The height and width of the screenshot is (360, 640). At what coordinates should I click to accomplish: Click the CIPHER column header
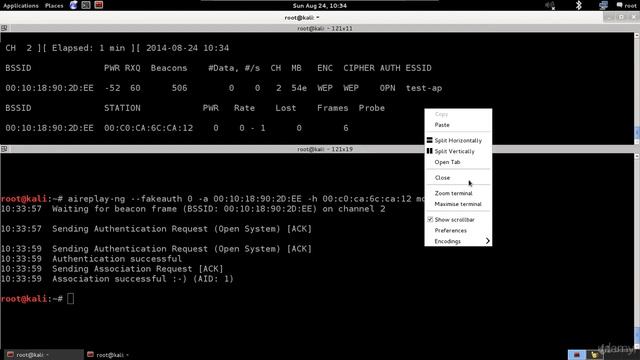359,68
